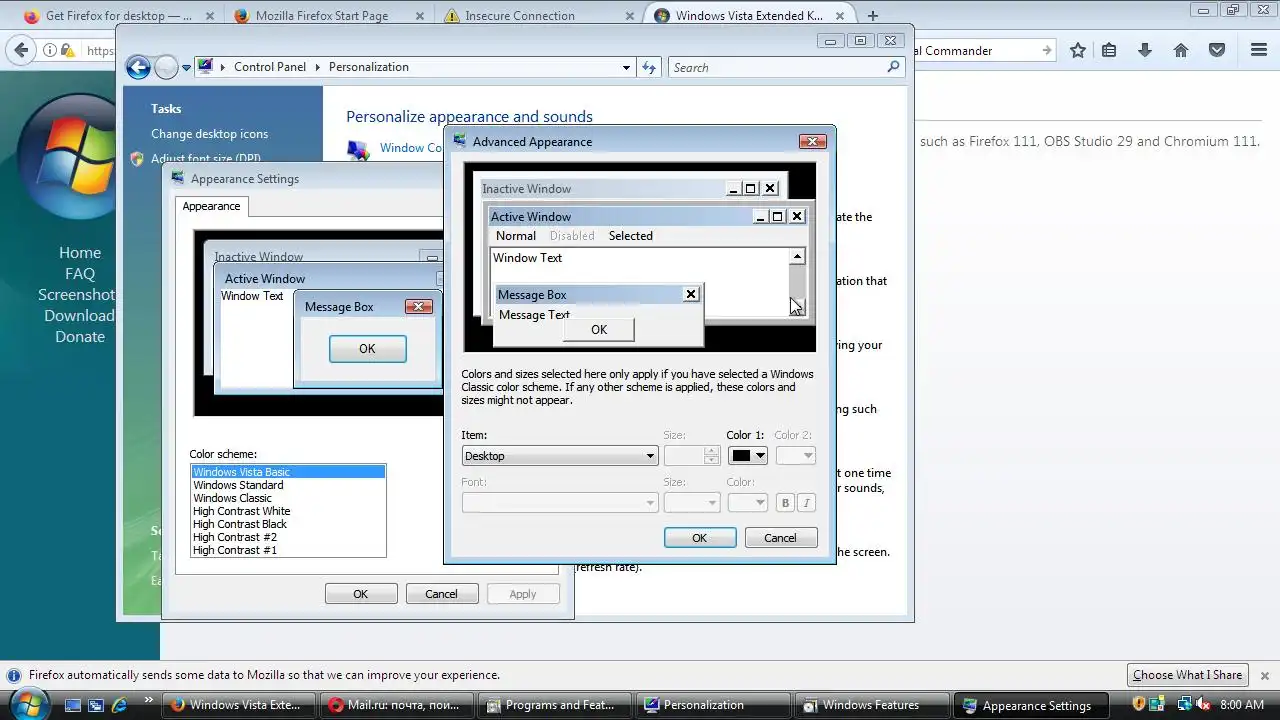Viewport: 1280px width, 720px height.
Task: Click site info icon in Firefox address bar
Action: point(50,50)
